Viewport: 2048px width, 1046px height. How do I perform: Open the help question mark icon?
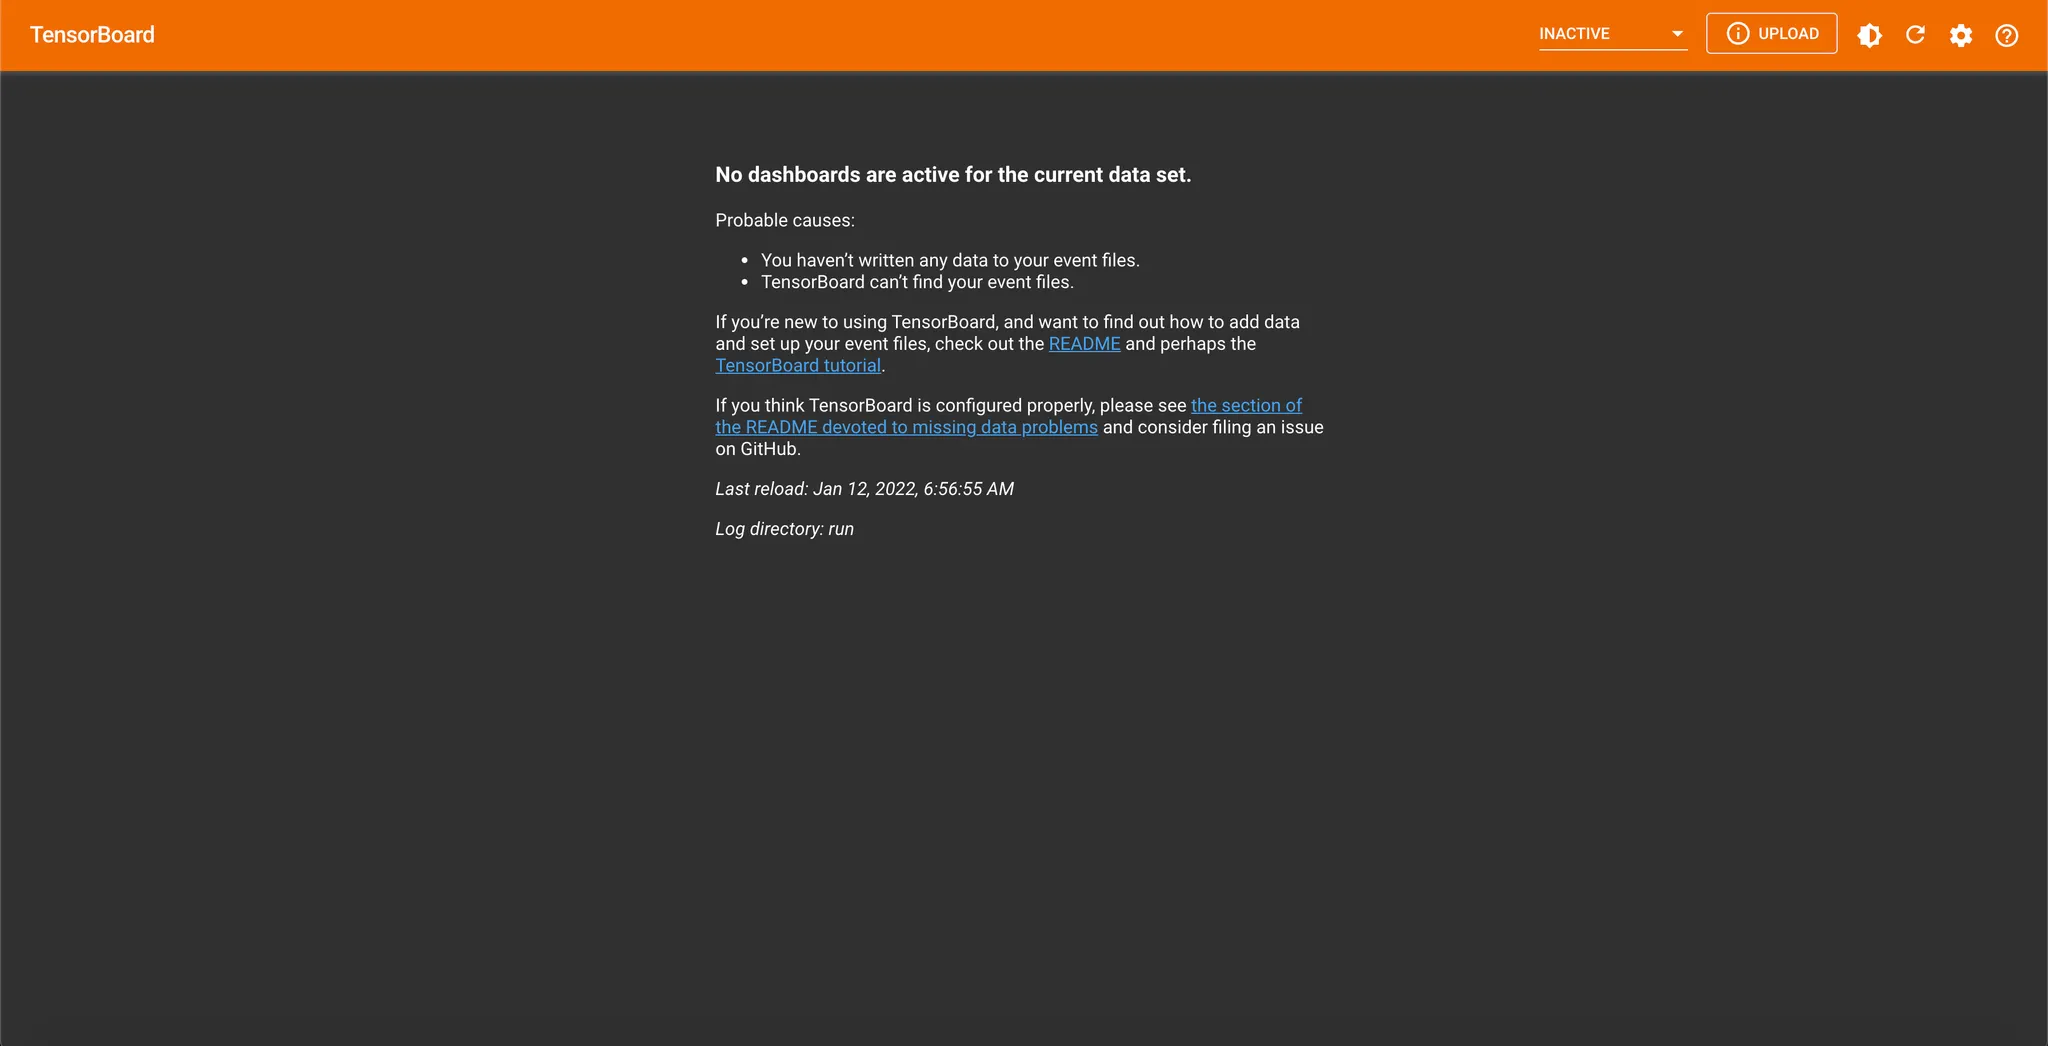click(2006, 36)
